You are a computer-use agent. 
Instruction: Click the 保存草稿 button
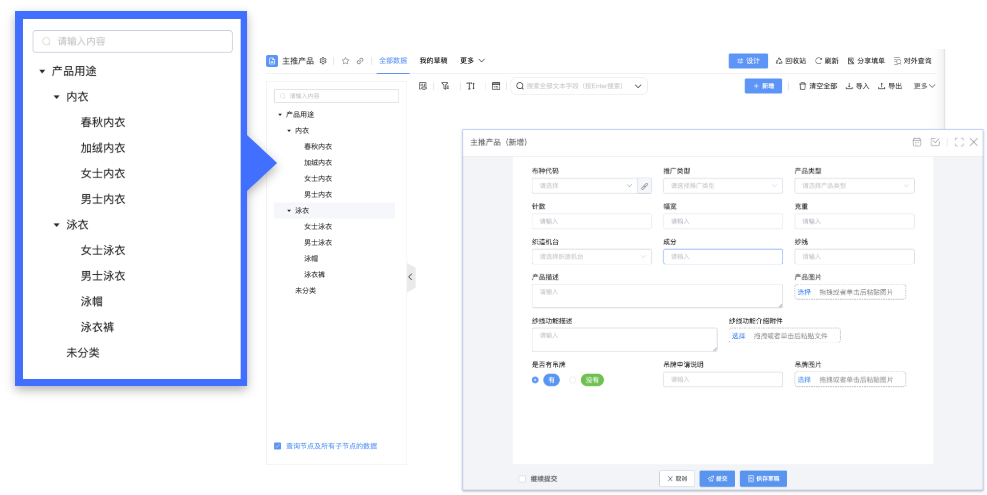coord(764,479)
